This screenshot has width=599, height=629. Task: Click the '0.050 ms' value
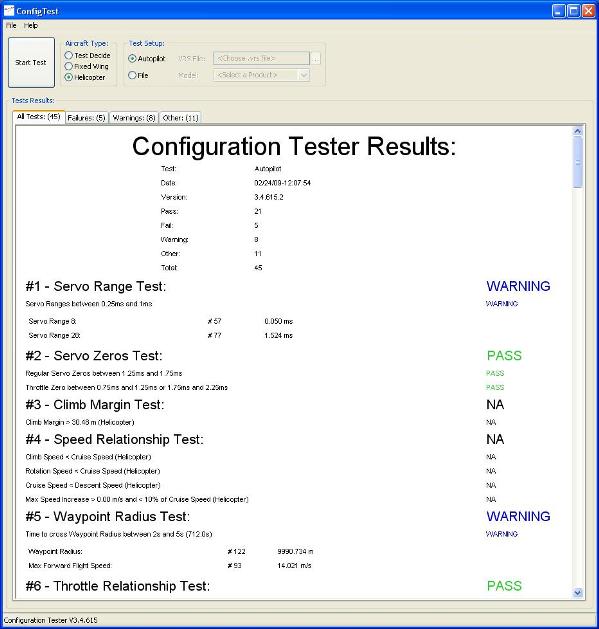pyautogui.click(x=279, y=321)
